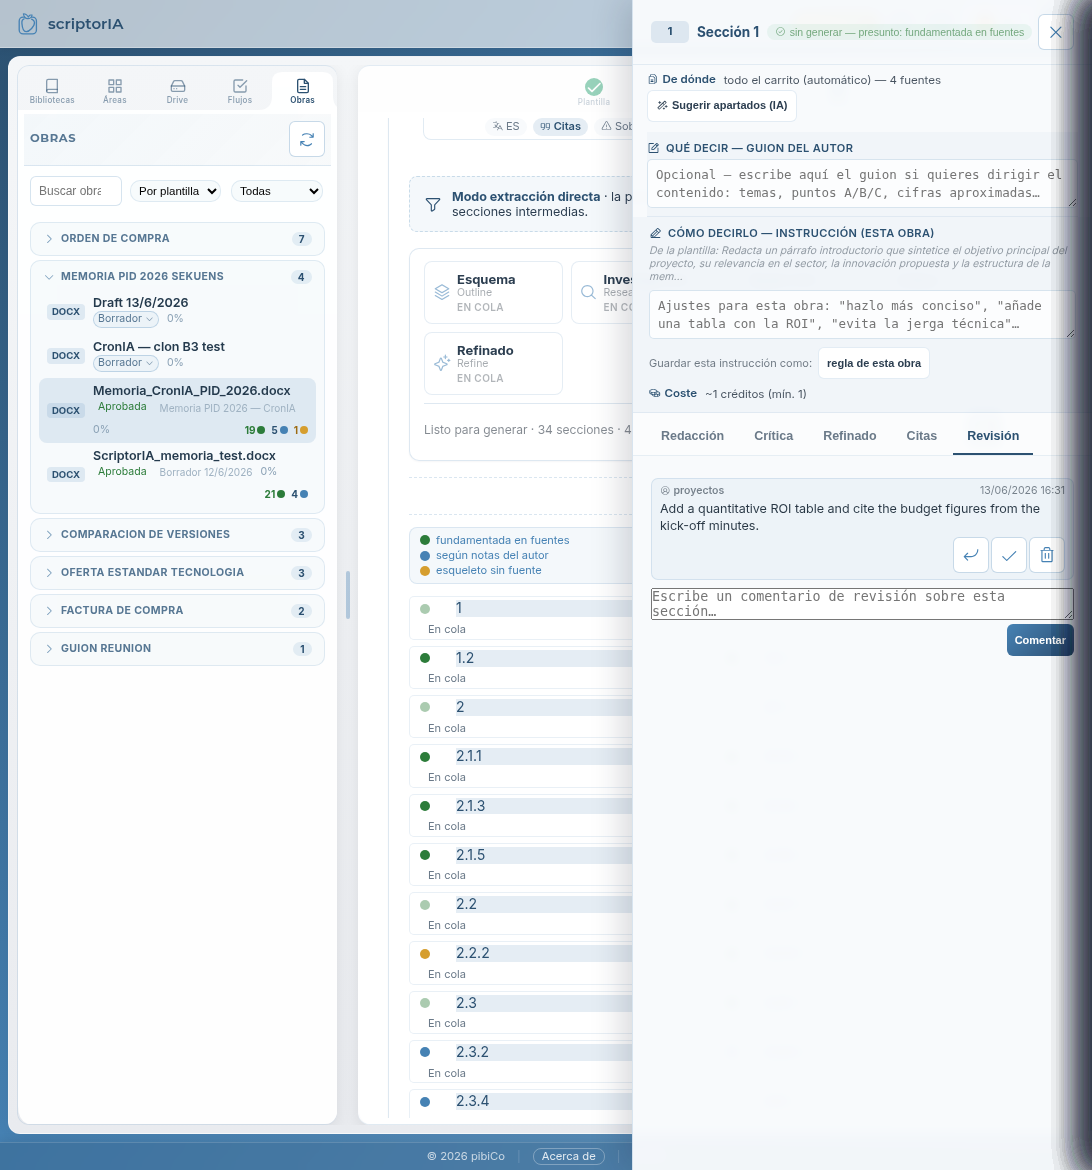Click the Comentar button
Screen dimensions: 1092x1170
[x=1040, y=640]
